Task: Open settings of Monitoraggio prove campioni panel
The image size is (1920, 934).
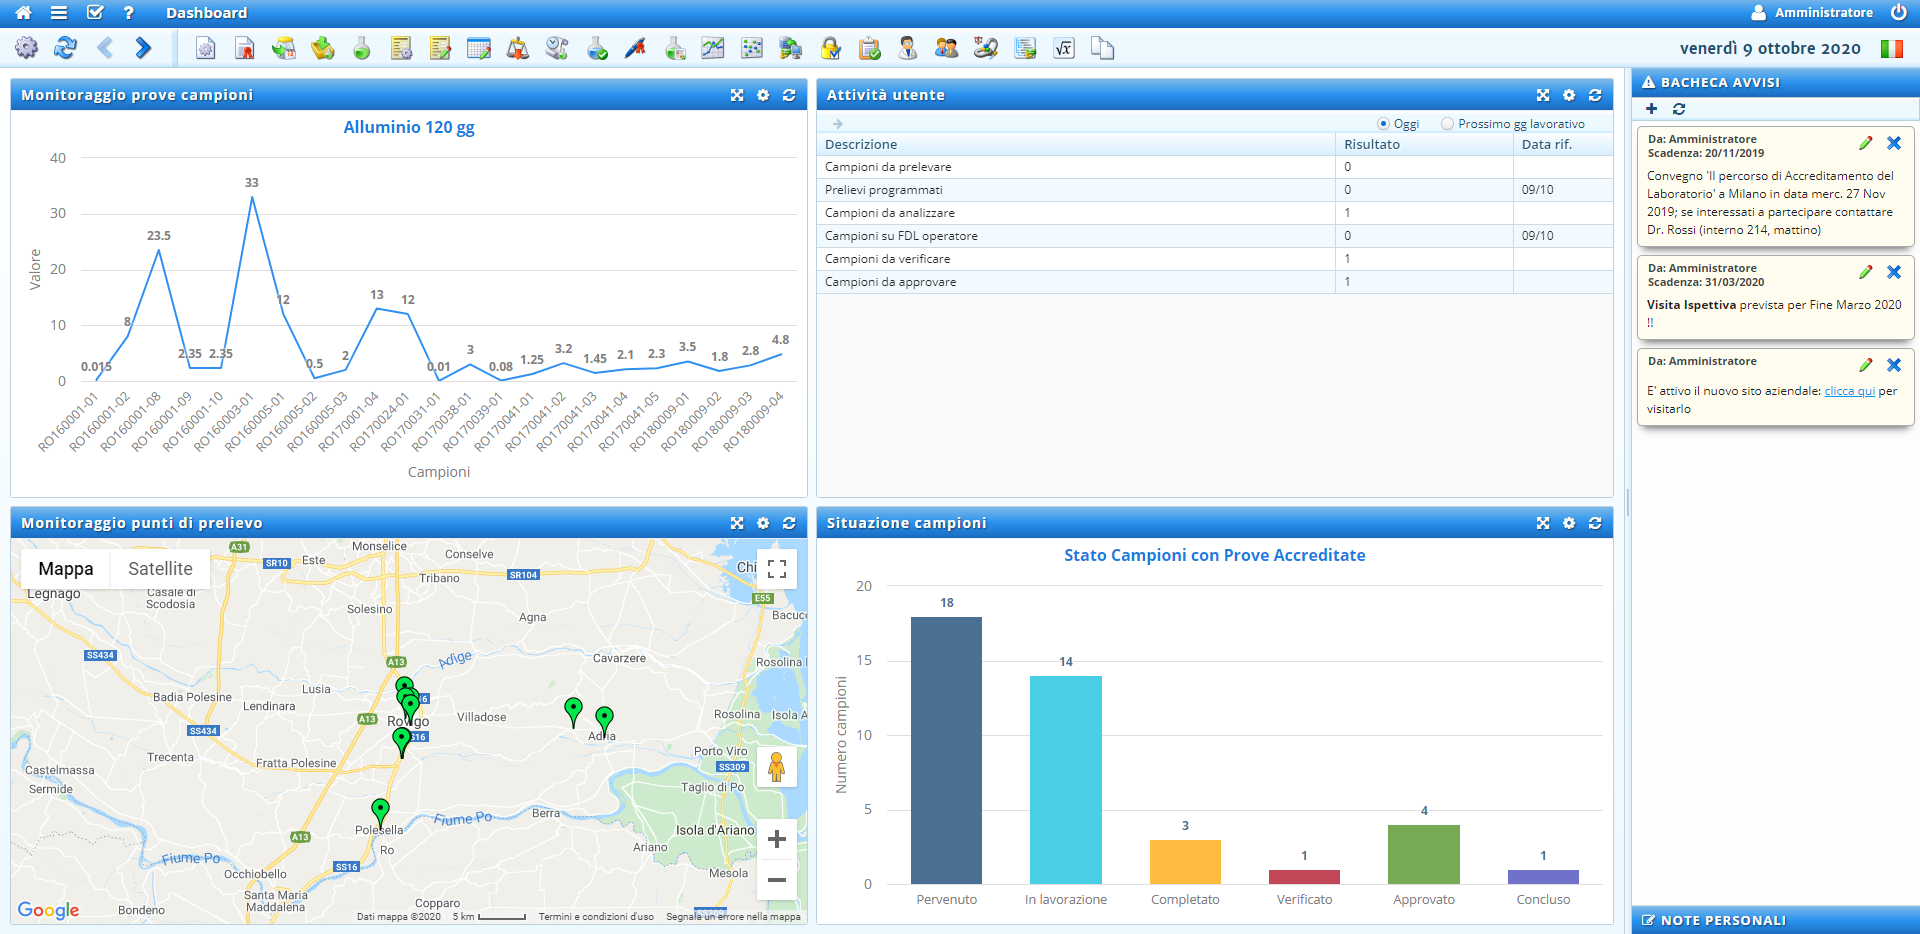Action: pyautogui.click(x=763, y=95)
